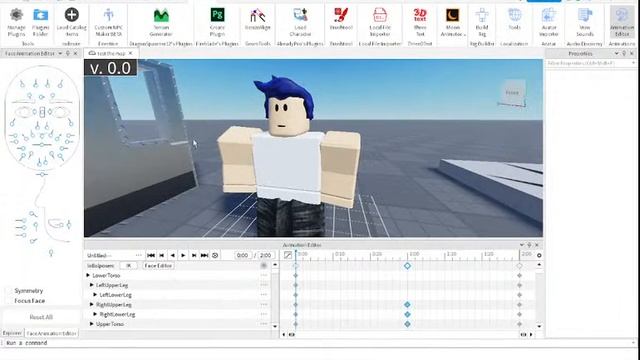The image size is (640, 360).
Task: Open the Moon Animator plugin
Action: click(452, 22)
